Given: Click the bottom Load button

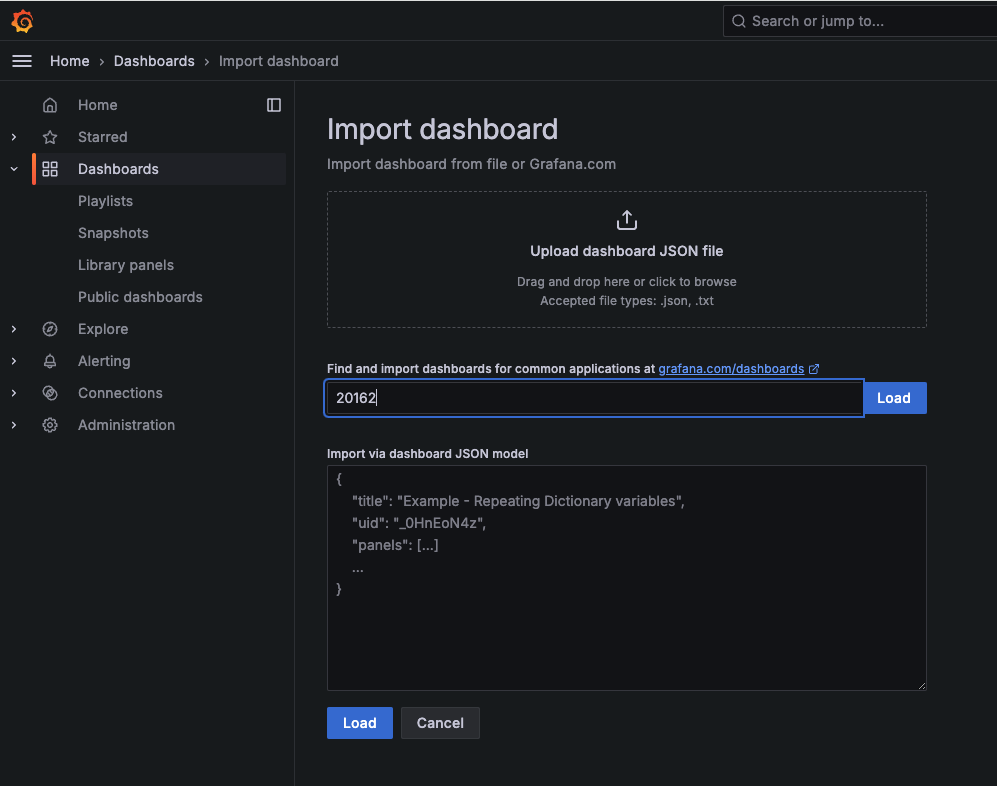Looking at the screenshot, I should pos(359,723).
